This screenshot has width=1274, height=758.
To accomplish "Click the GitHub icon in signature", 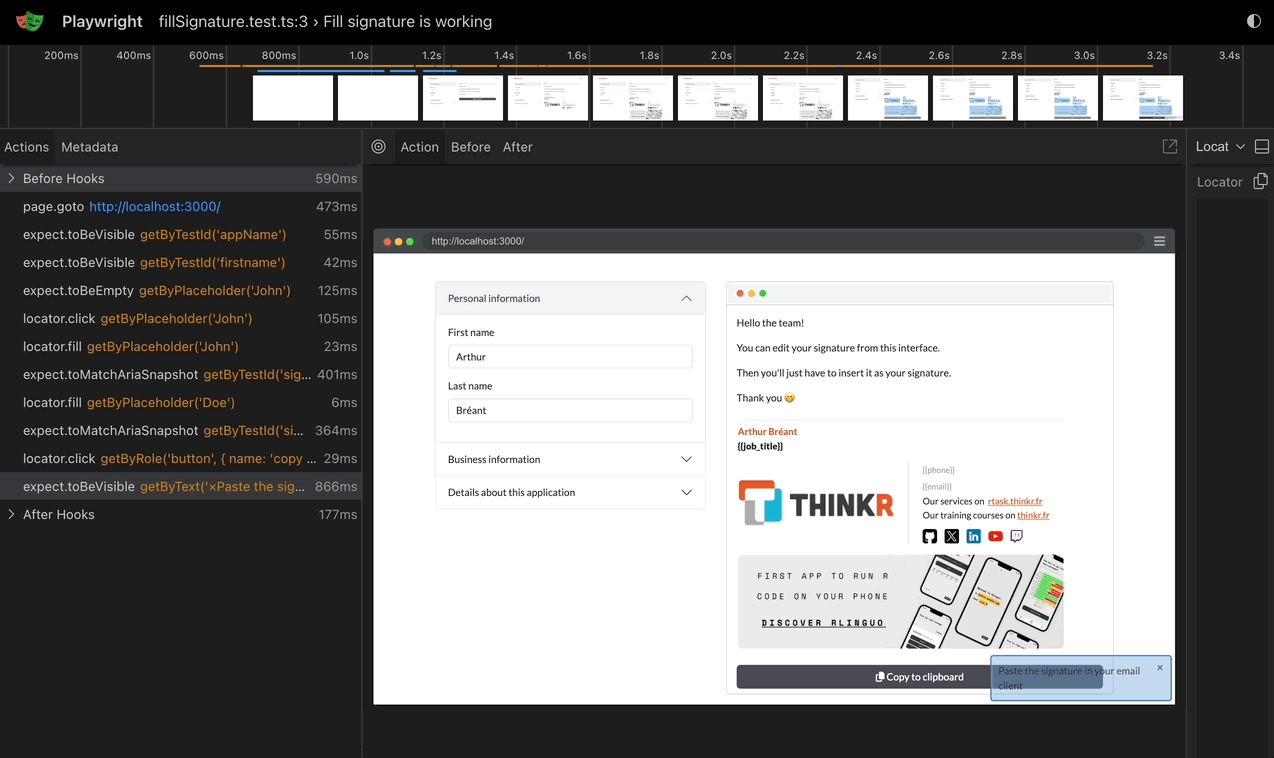I will (x=929, y=536).
